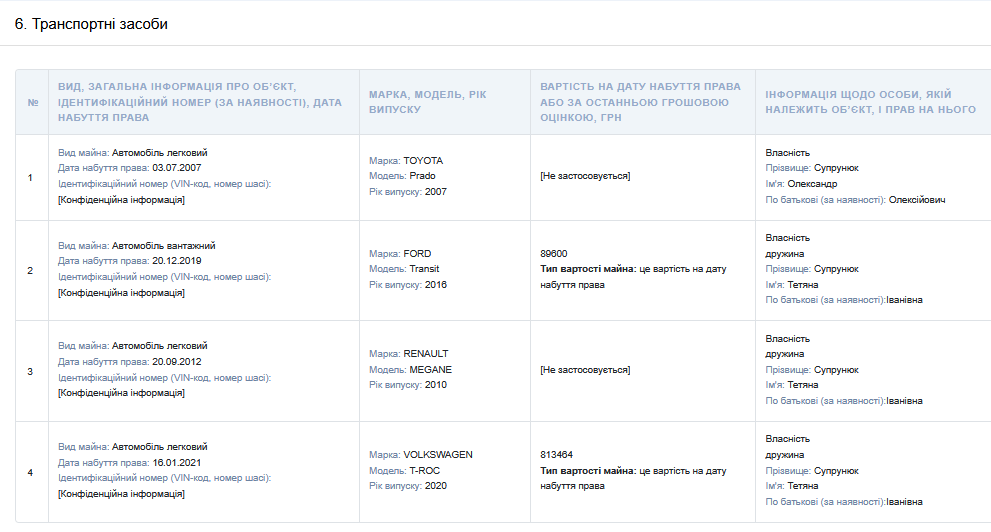Click the acquisition date 20.12.2019
Image resolution: width=991 pixels, height=532 pixels.
click(x=176, y=261)
